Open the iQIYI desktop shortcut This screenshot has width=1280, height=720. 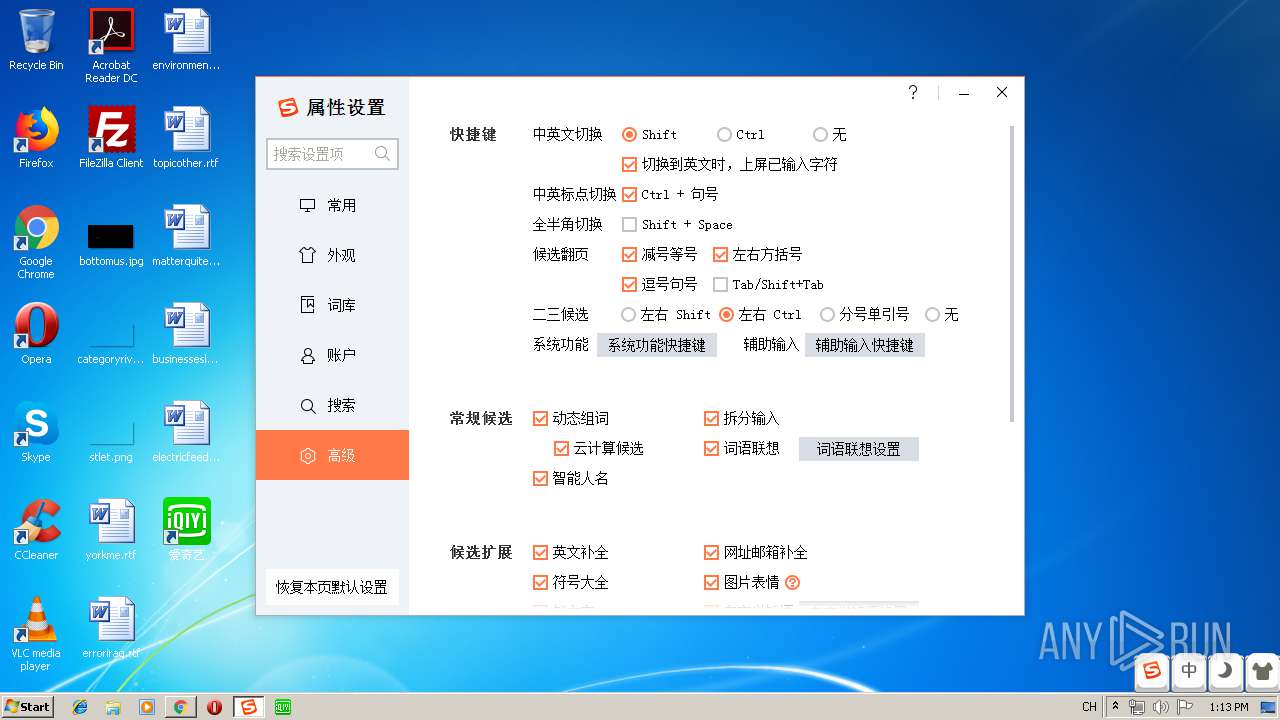coord(186,530)
